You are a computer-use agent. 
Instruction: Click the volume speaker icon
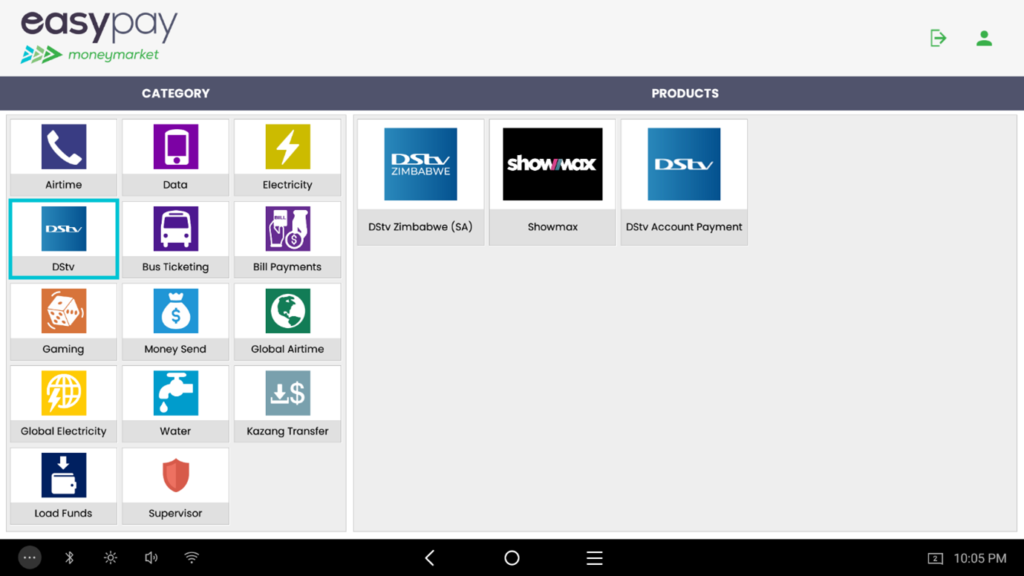click(x=151, y=558)
